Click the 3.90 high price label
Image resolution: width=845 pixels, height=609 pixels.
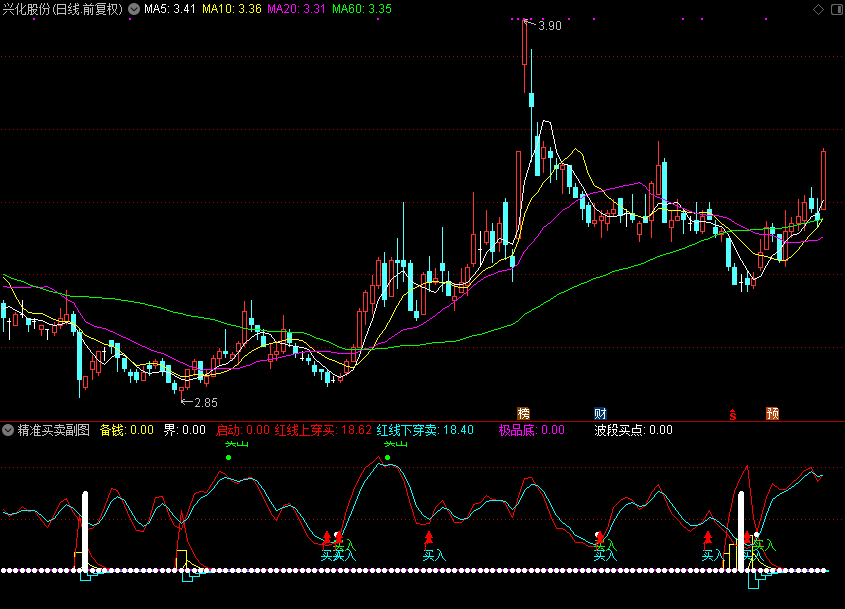click(x=549, y=25)
